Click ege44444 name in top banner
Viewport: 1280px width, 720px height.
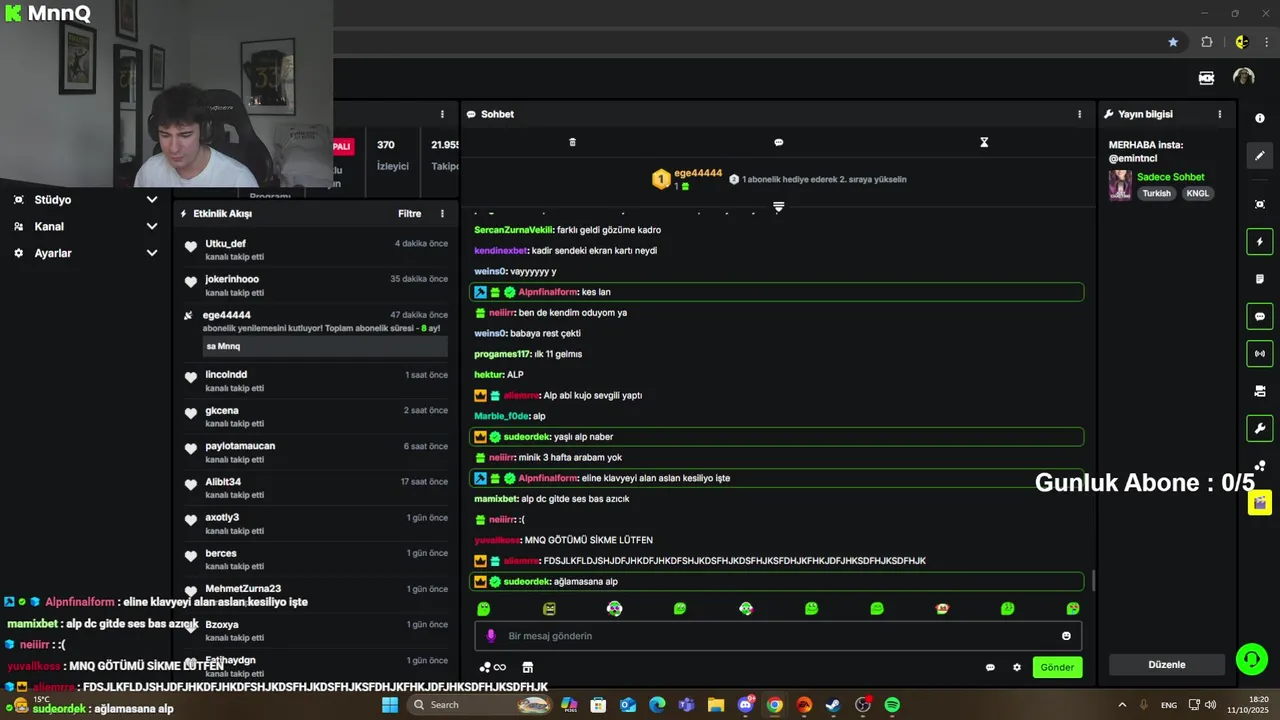[x=698, y=173]
